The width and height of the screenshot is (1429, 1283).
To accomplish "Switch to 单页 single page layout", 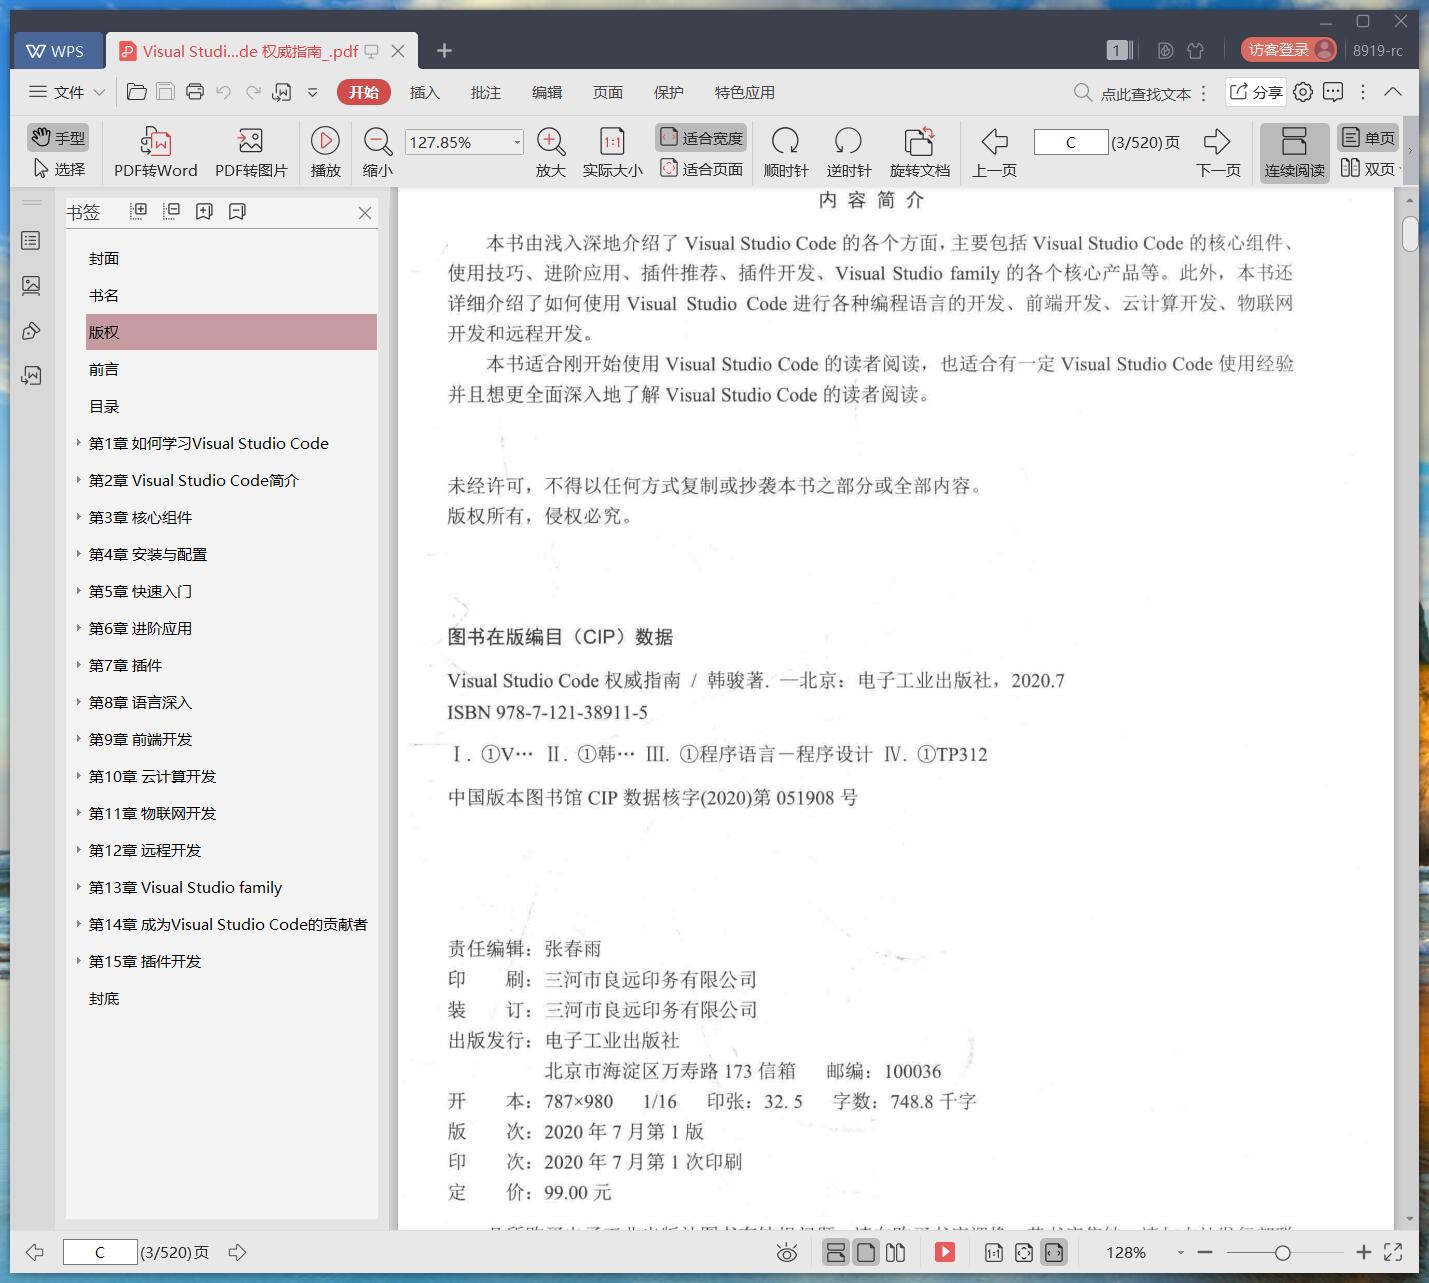I will [x=1368, y=138].
